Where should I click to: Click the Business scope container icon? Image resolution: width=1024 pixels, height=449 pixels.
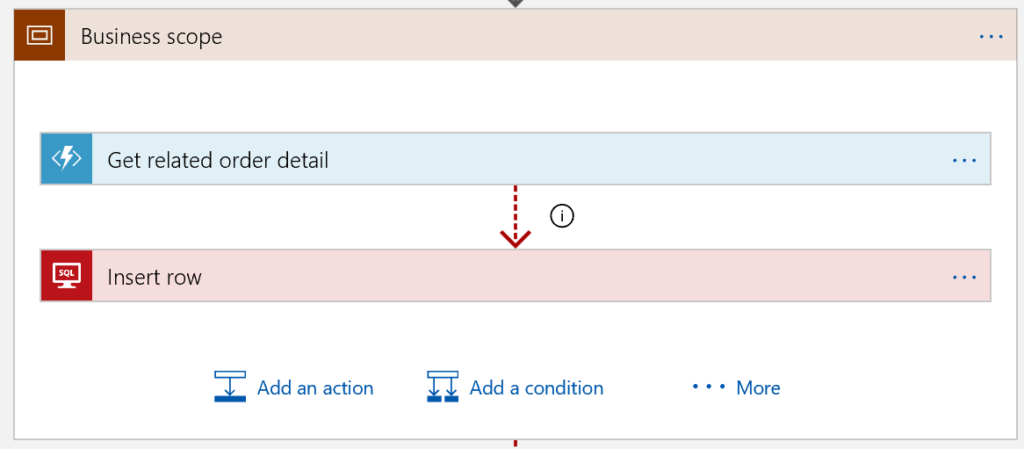(x=40, y=36)
